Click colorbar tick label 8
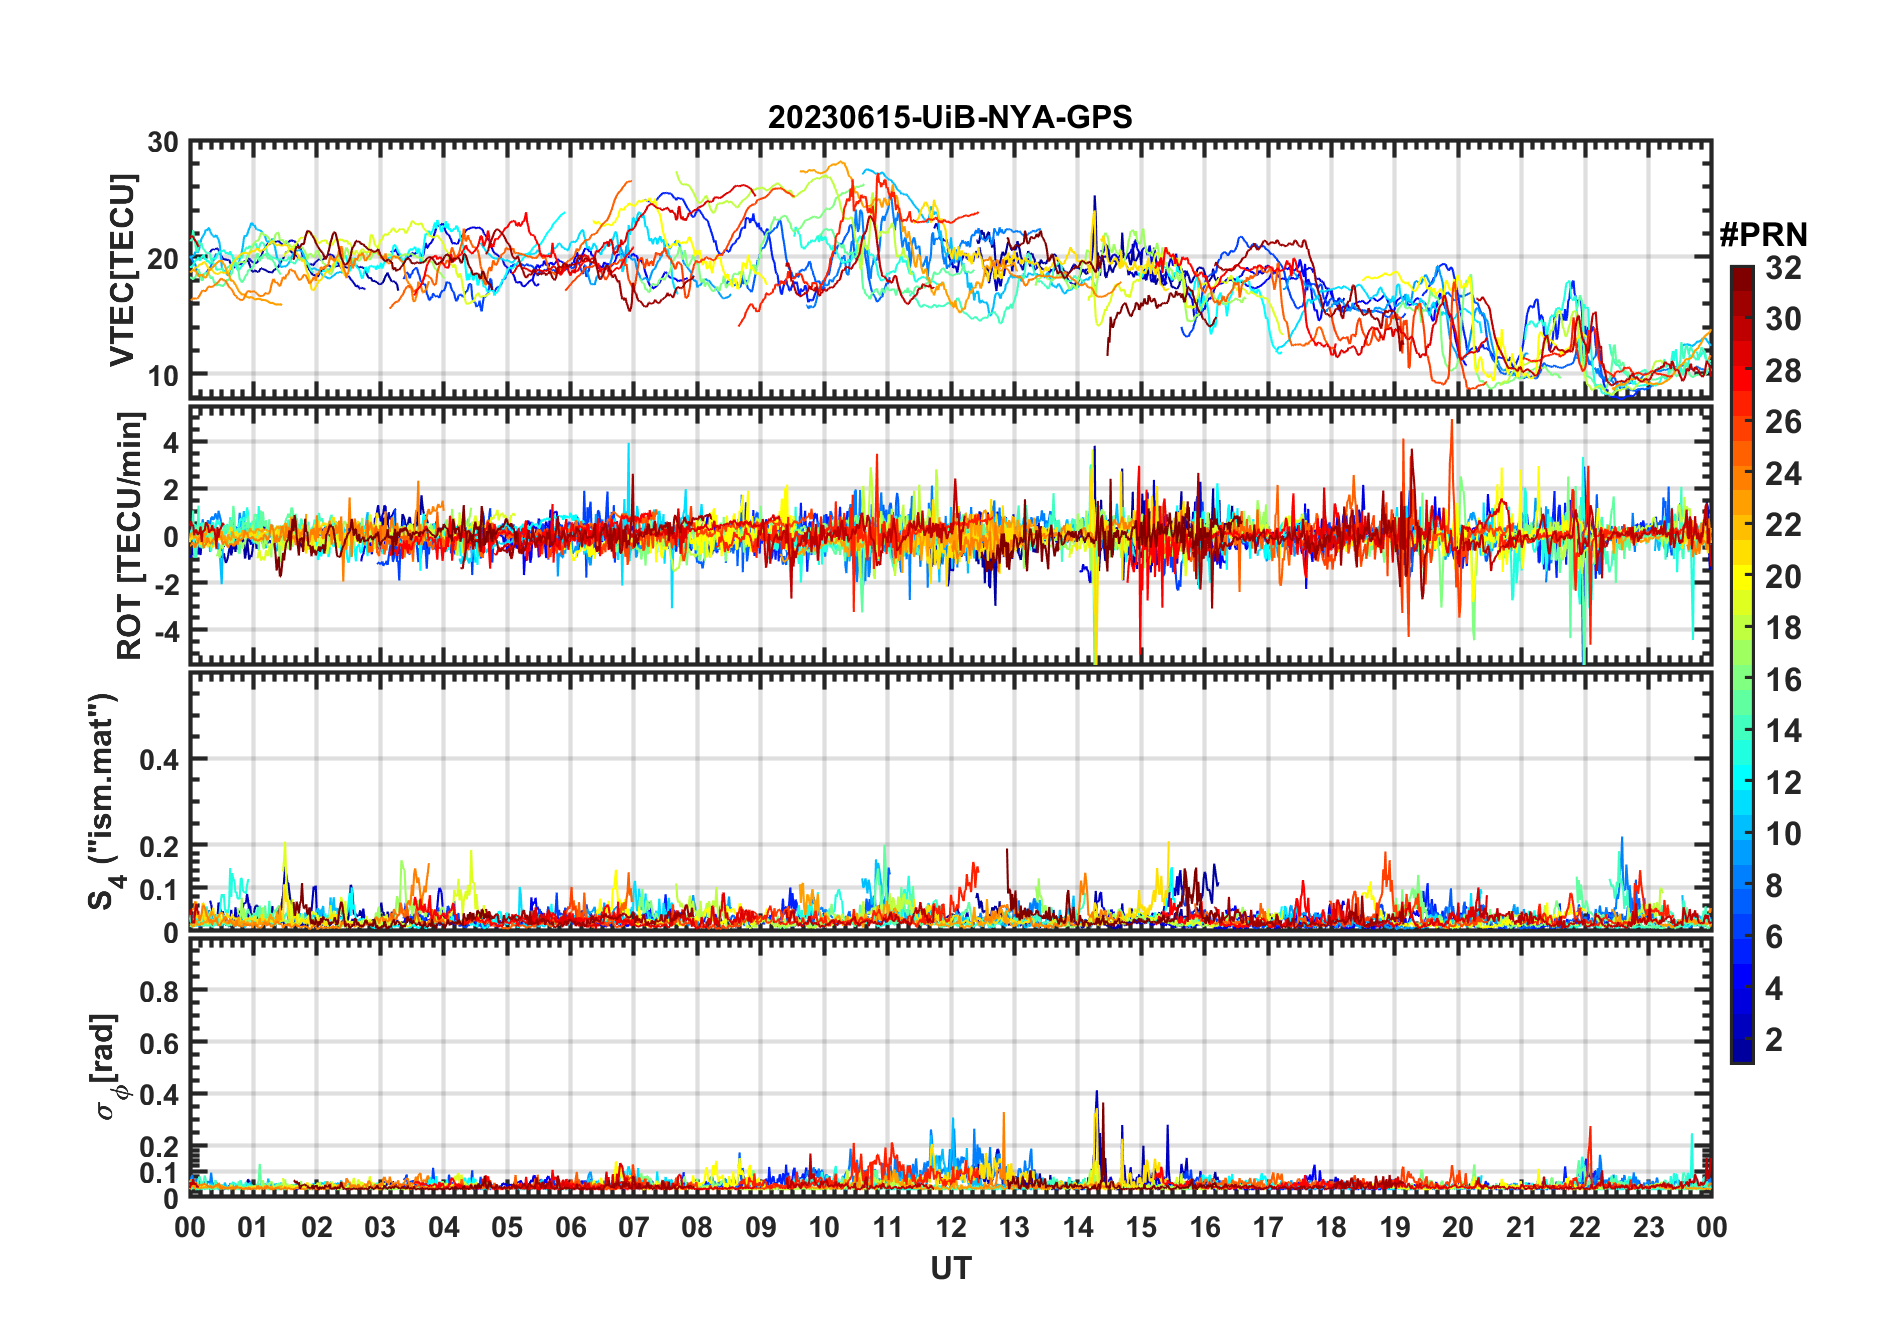The height and width of the screenshot is (1330, 1902). pos(1774,886)
